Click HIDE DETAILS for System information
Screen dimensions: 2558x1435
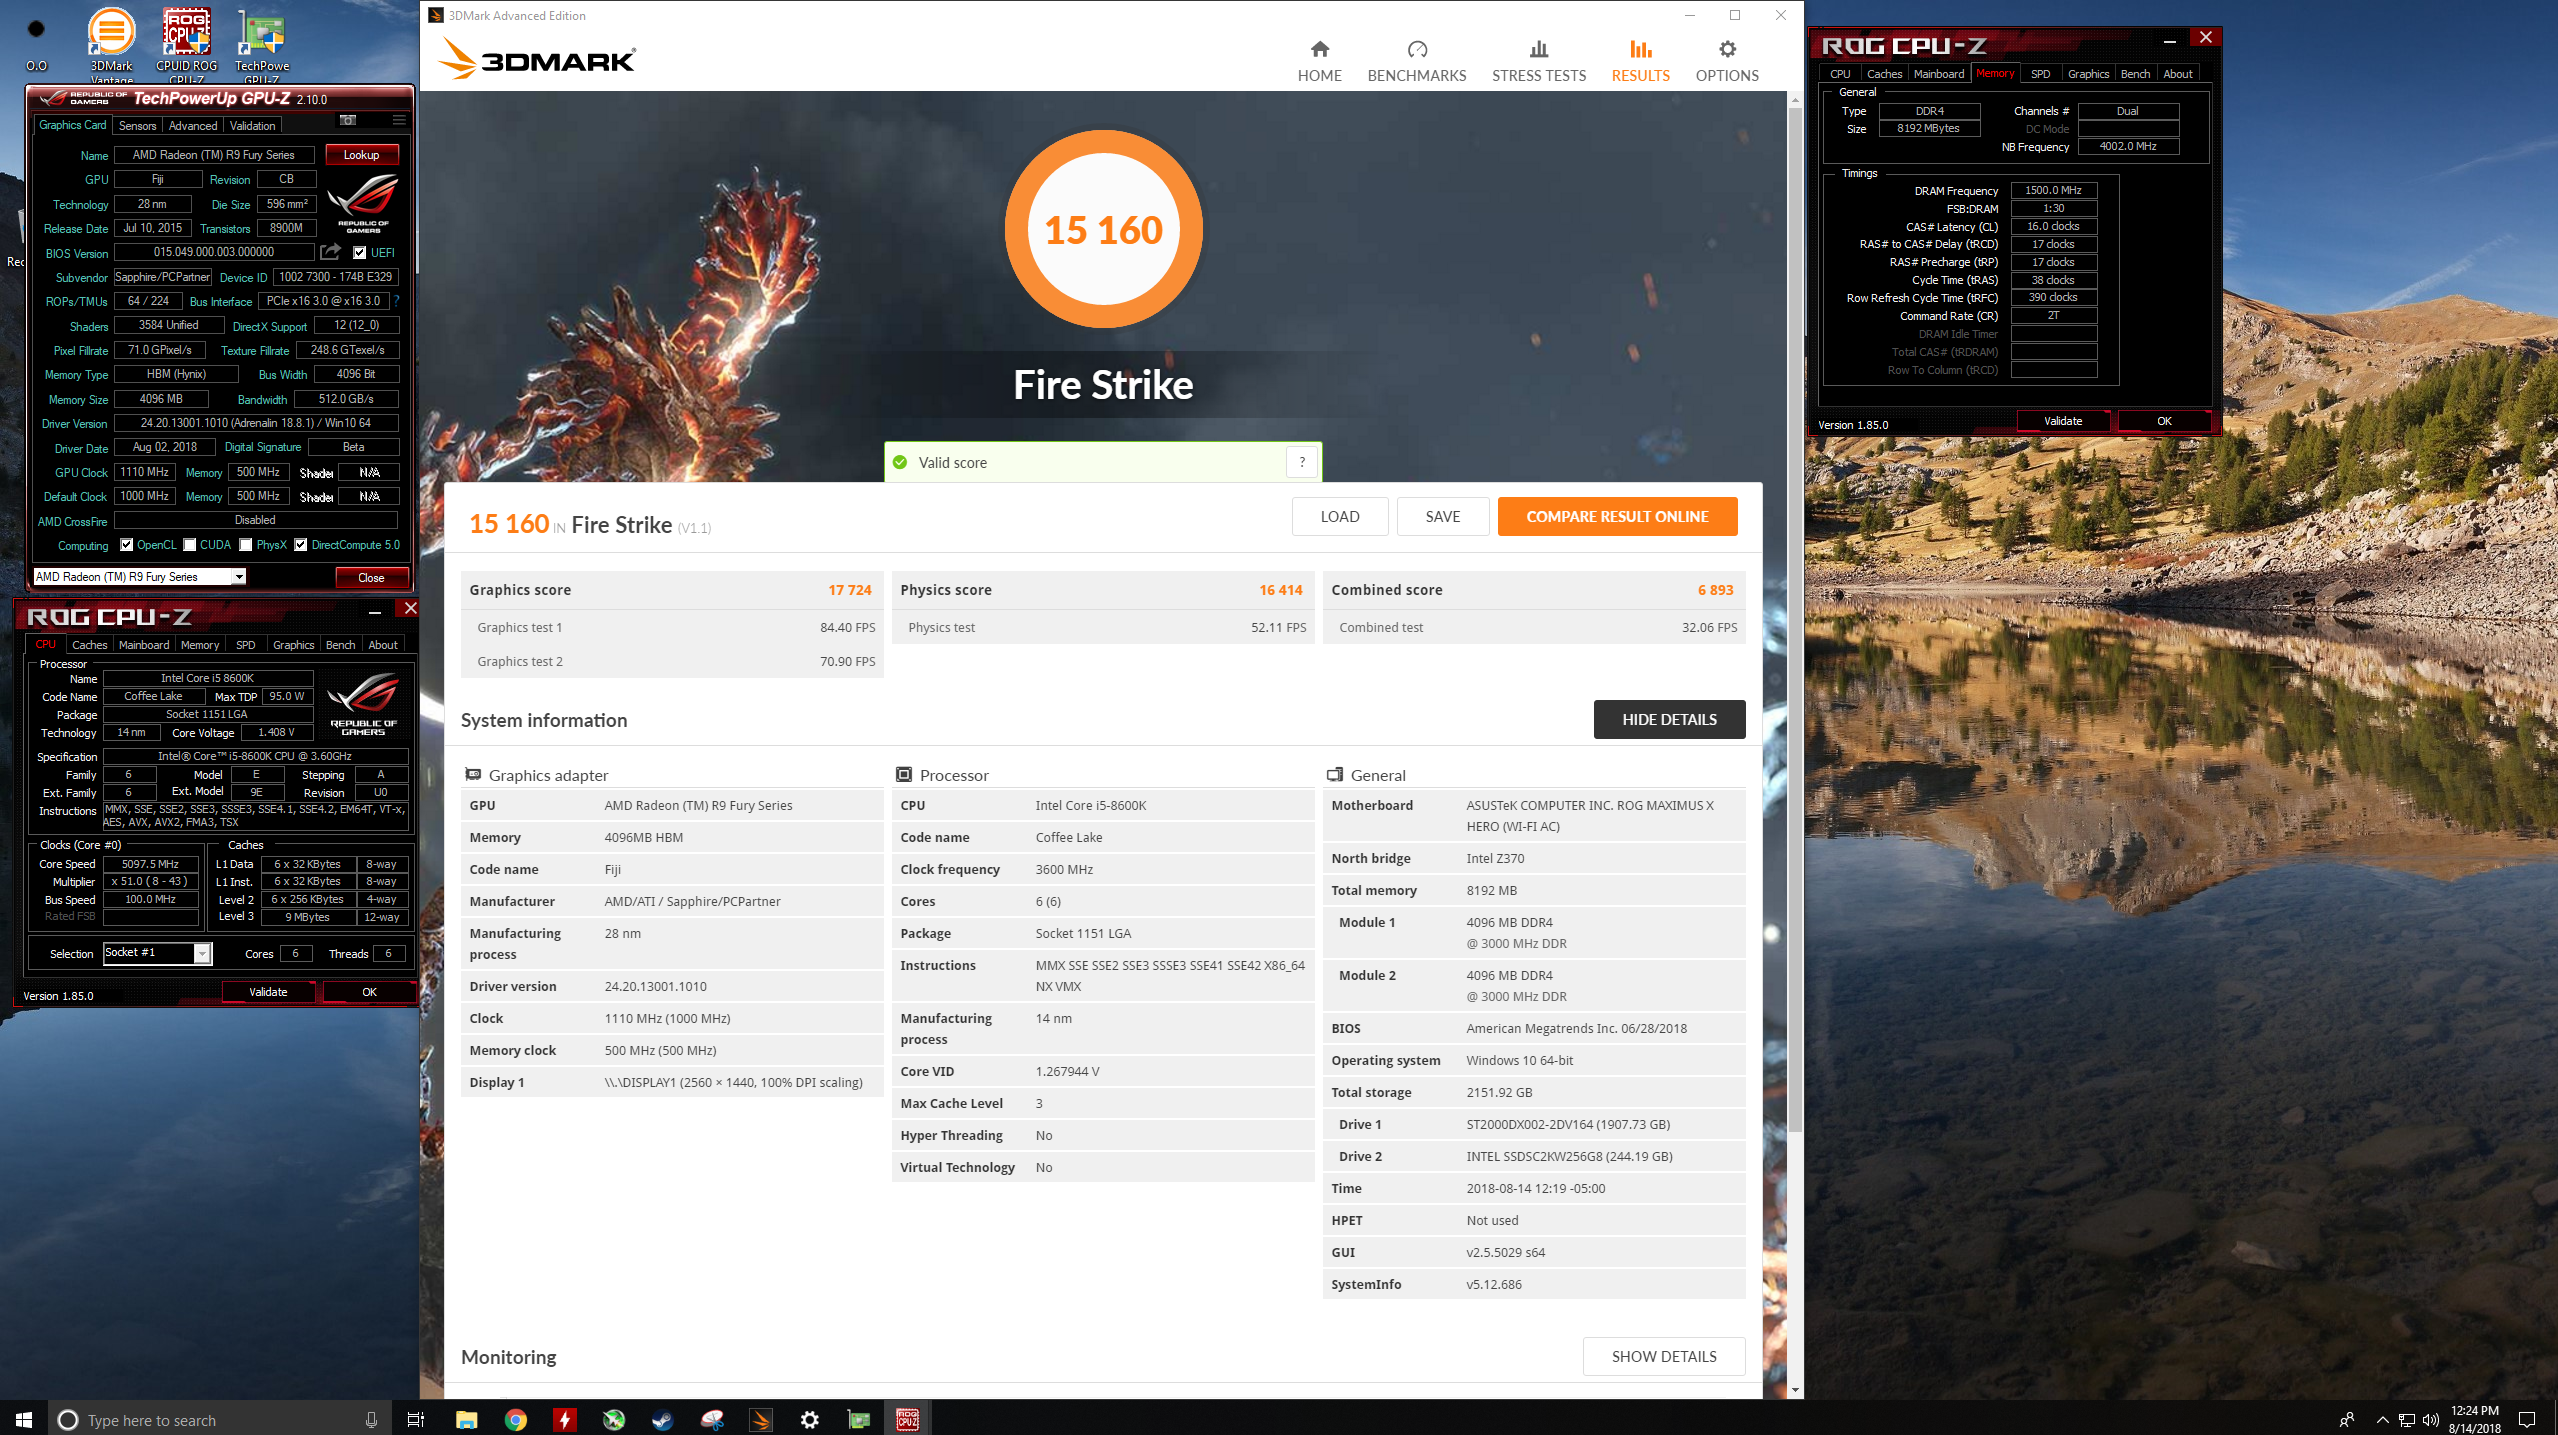click(x=1669, y=720)
